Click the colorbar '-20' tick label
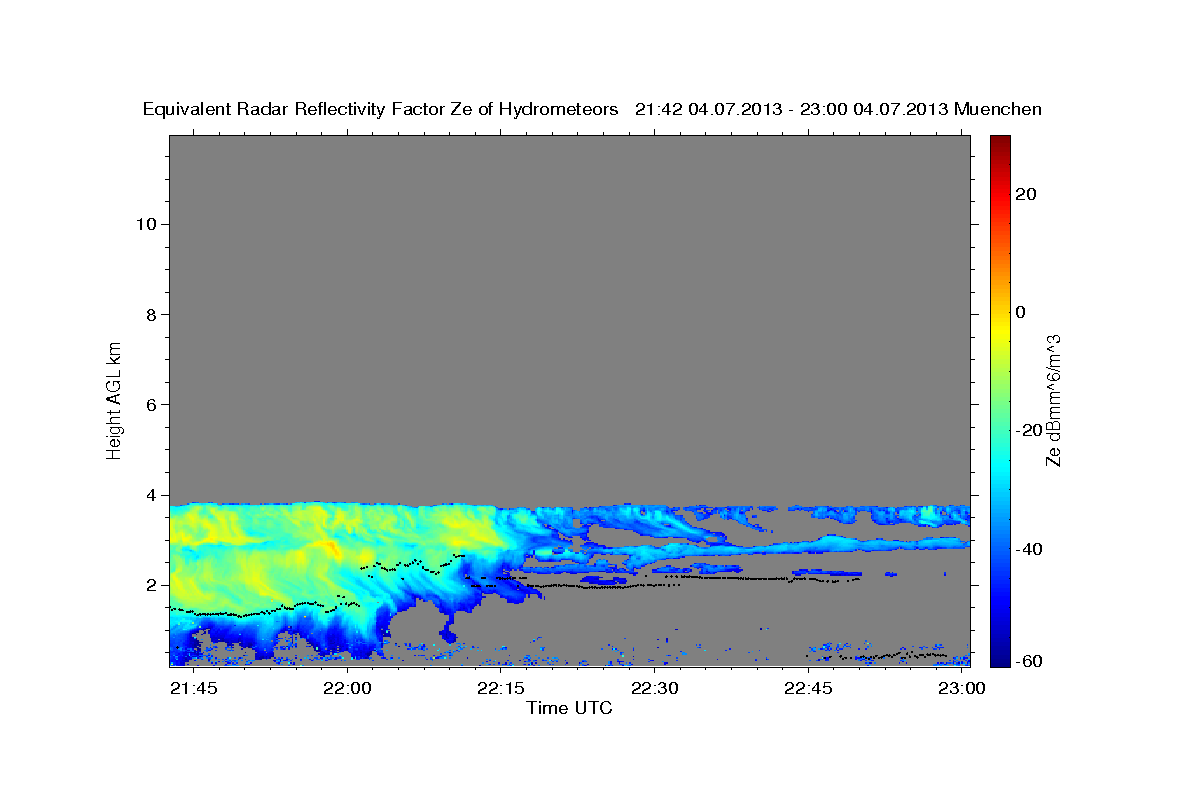This screenshot has height=800, width=1200. click(x=1029, y=430)
